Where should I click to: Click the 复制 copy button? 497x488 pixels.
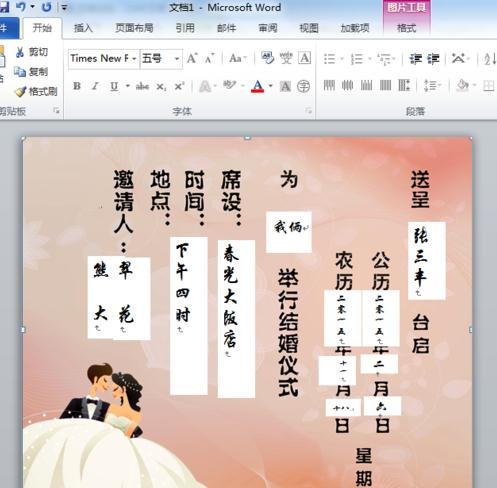tap(32, 72)
